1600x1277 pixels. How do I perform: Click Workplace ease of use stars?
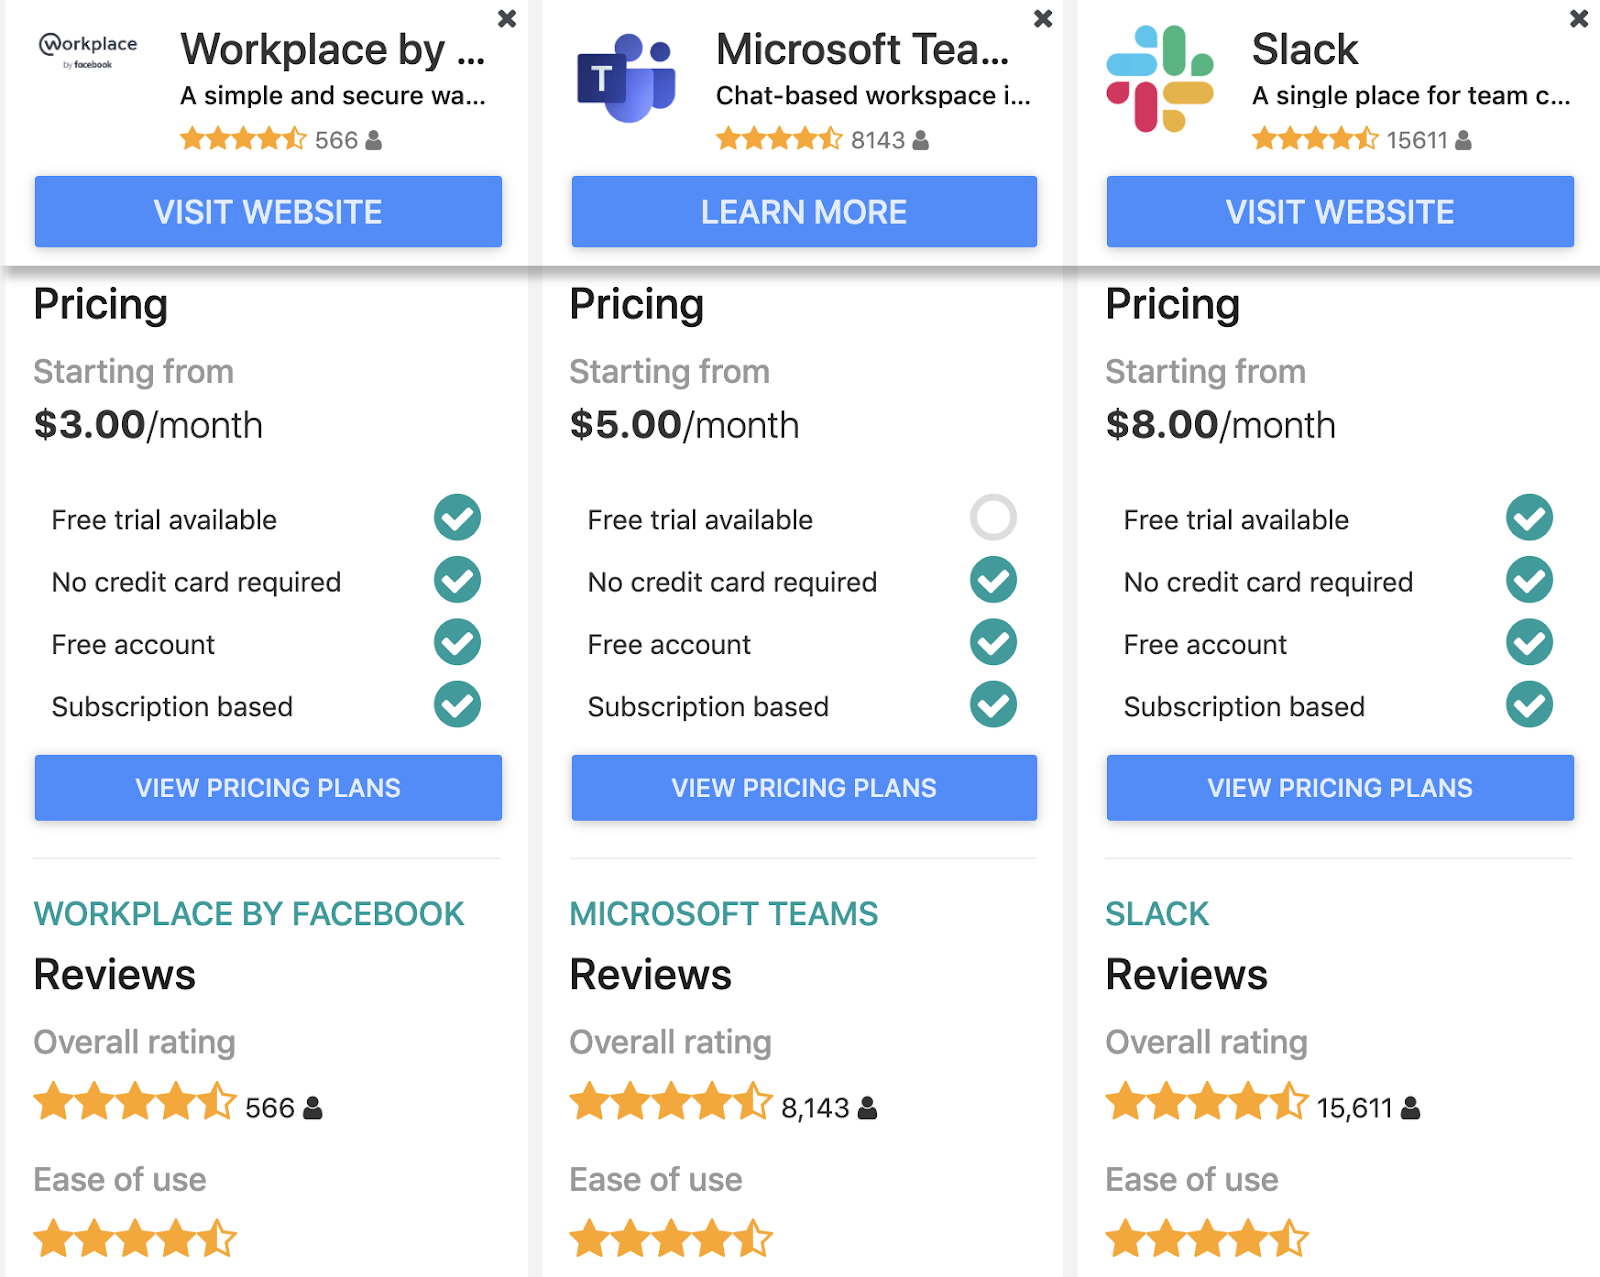point(135,1239)
